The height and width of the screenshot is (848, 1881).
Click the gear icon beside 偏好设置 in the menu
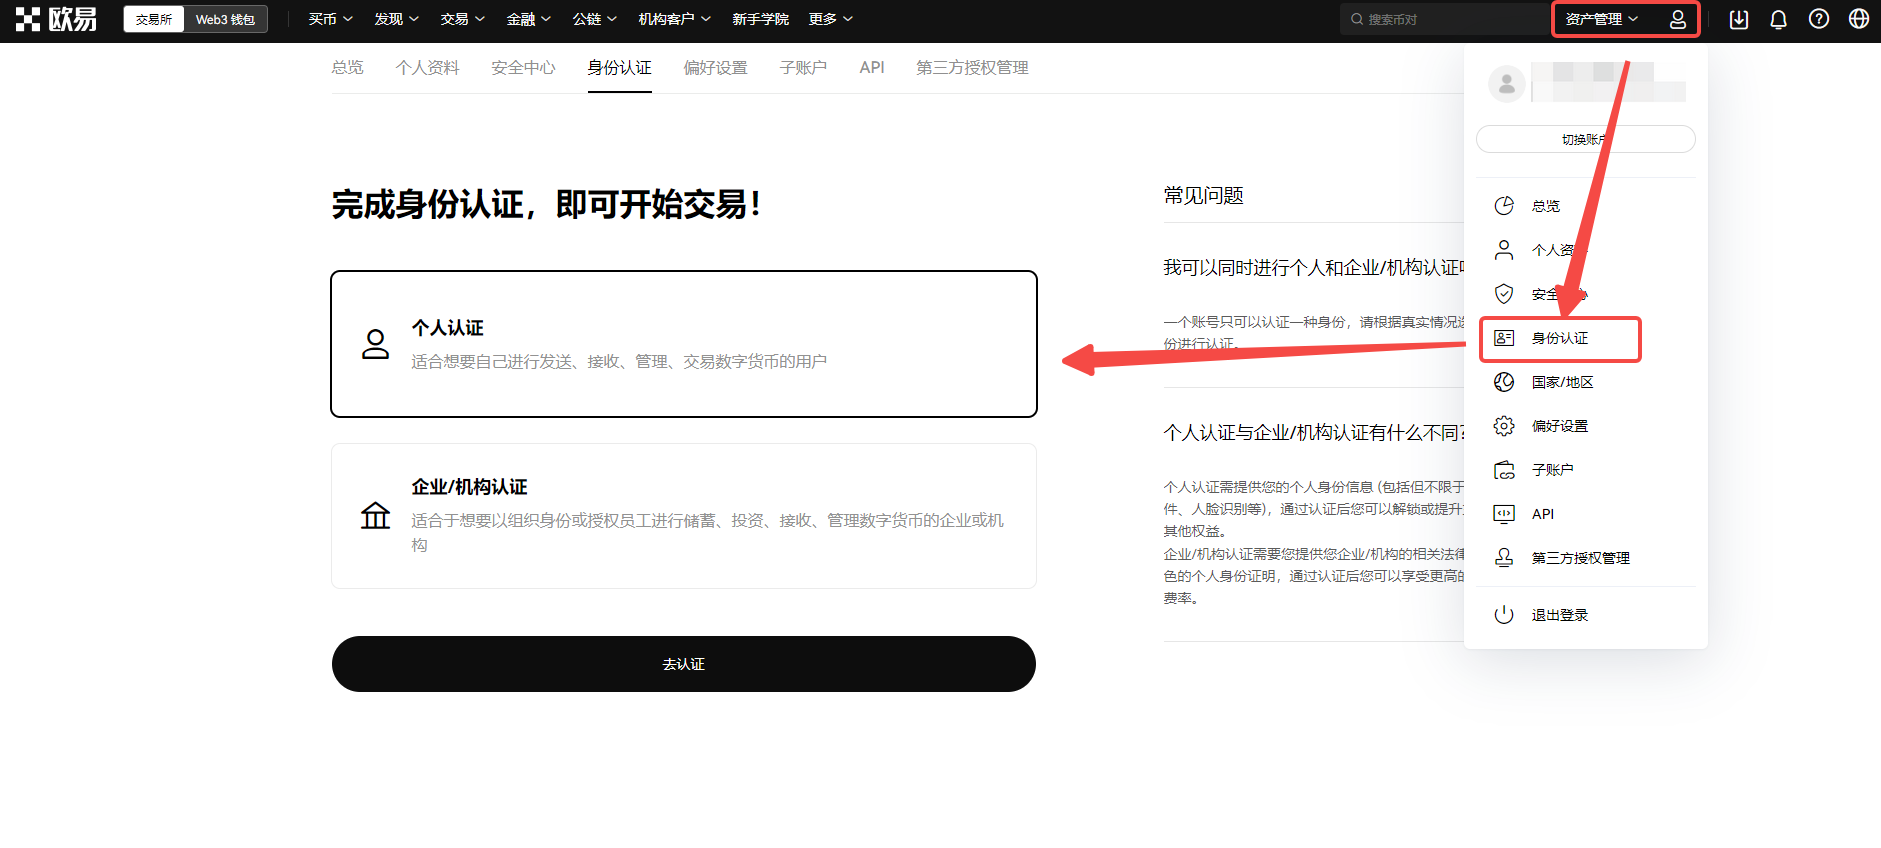tap(1504, 426)
